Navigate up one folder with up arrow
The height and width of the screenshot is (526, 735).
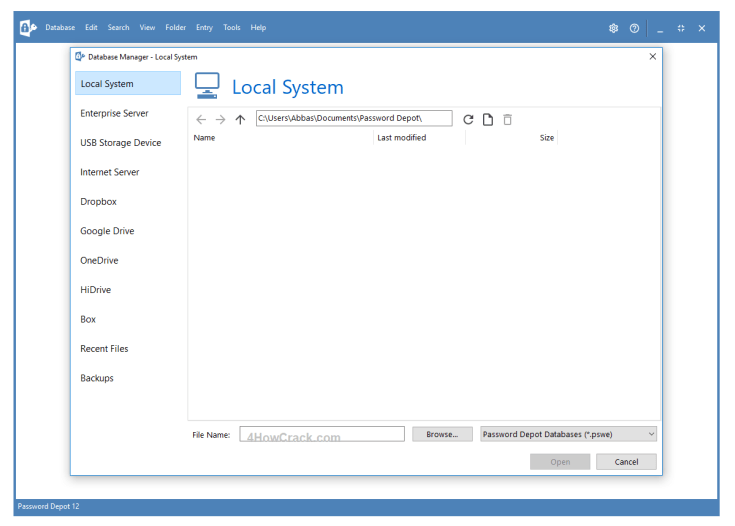tap(240, 120)
